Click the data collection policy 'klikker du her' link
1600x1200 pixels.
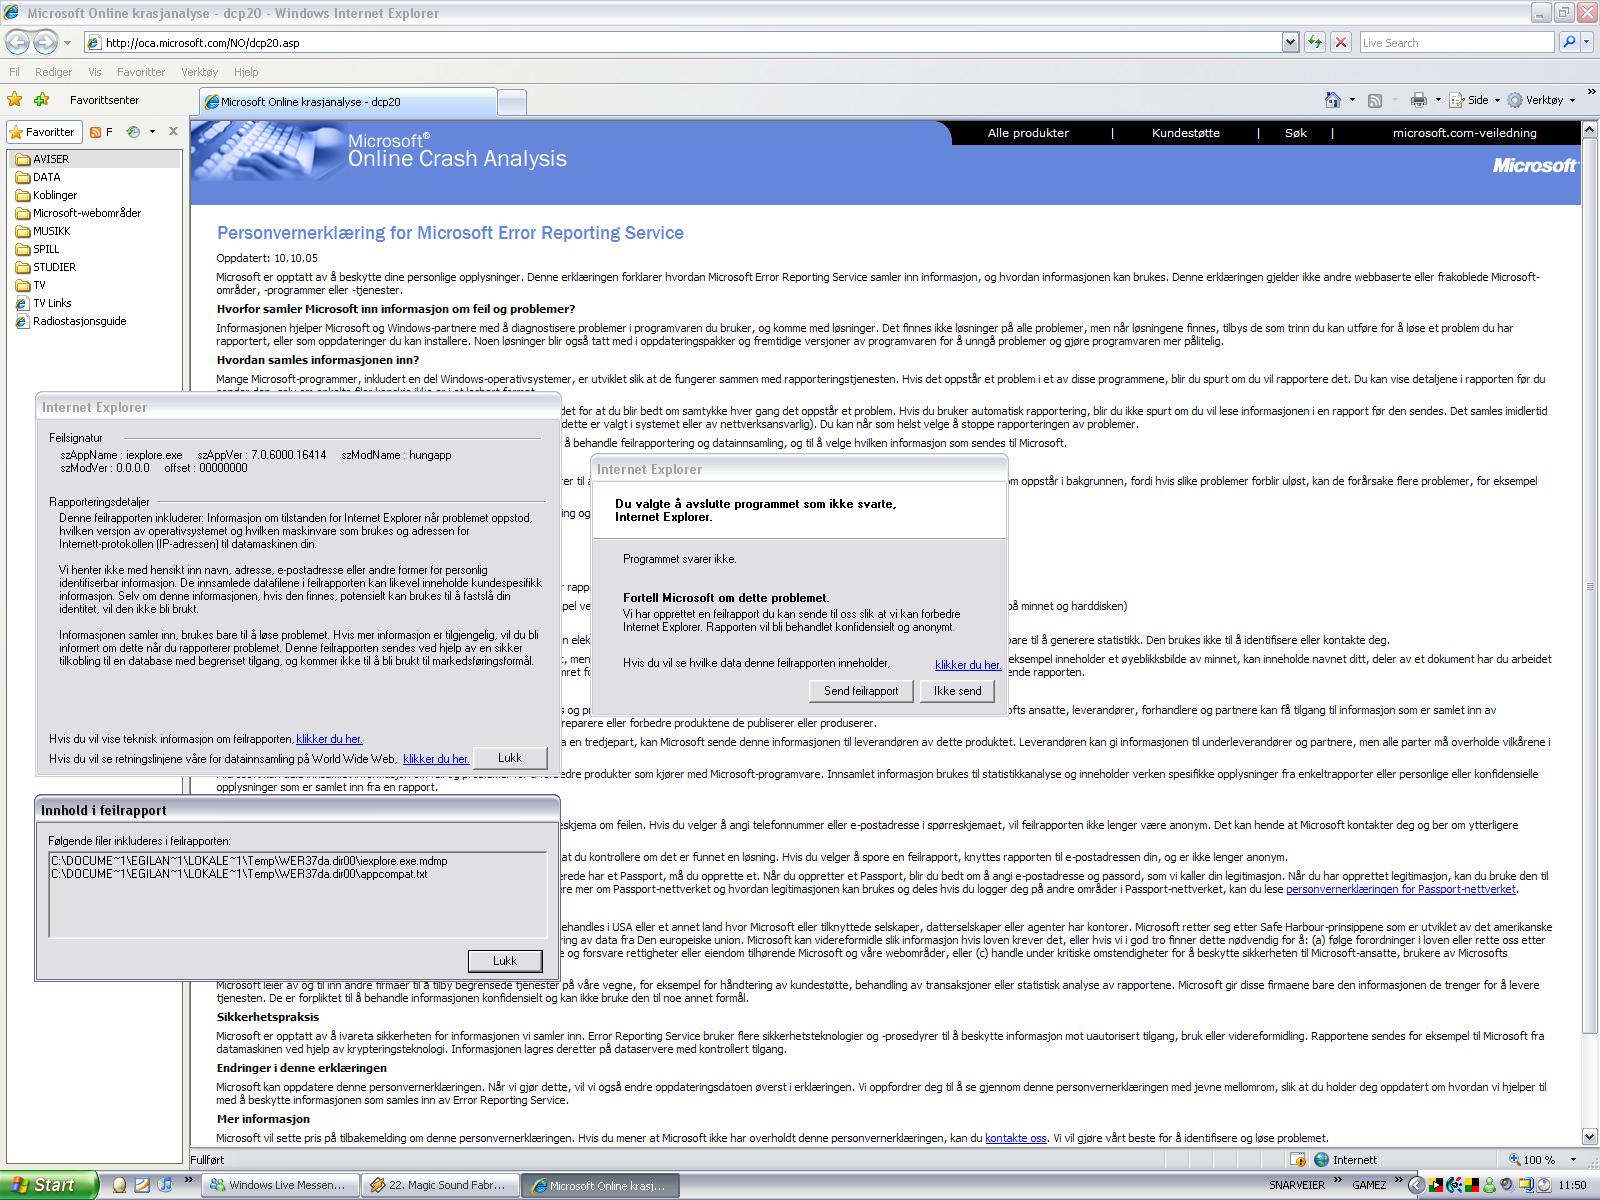(x=436, y=759)
